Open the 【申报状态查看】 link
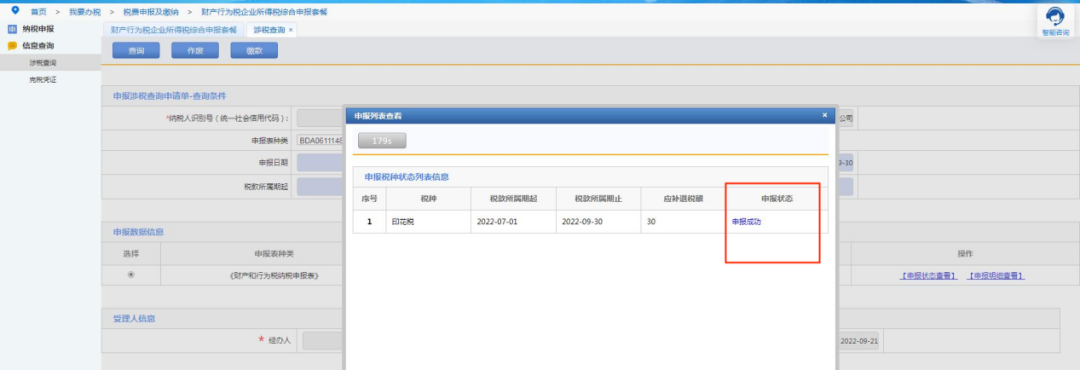 click(x=928, y=276)
